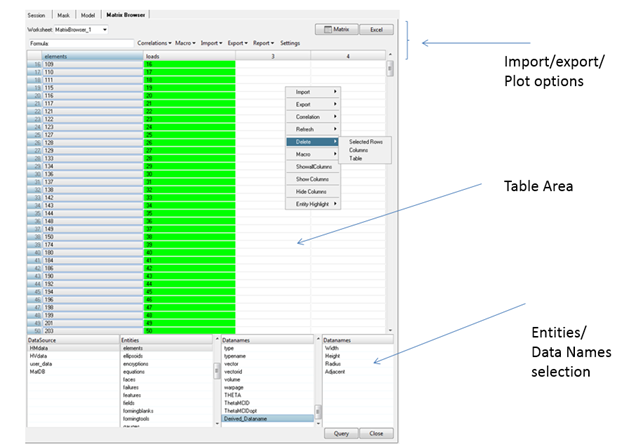Screen dimensions: 624x446
Task: Select ellipsoids in the Entities list
Action: click(x=167, y=356)
